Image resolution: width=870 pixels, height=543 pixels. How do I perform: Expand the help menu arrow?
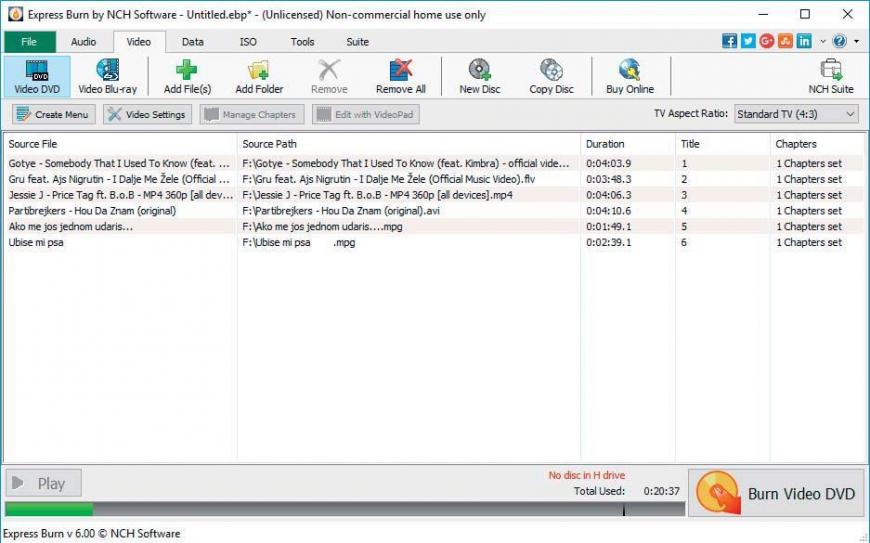point(856,42)
